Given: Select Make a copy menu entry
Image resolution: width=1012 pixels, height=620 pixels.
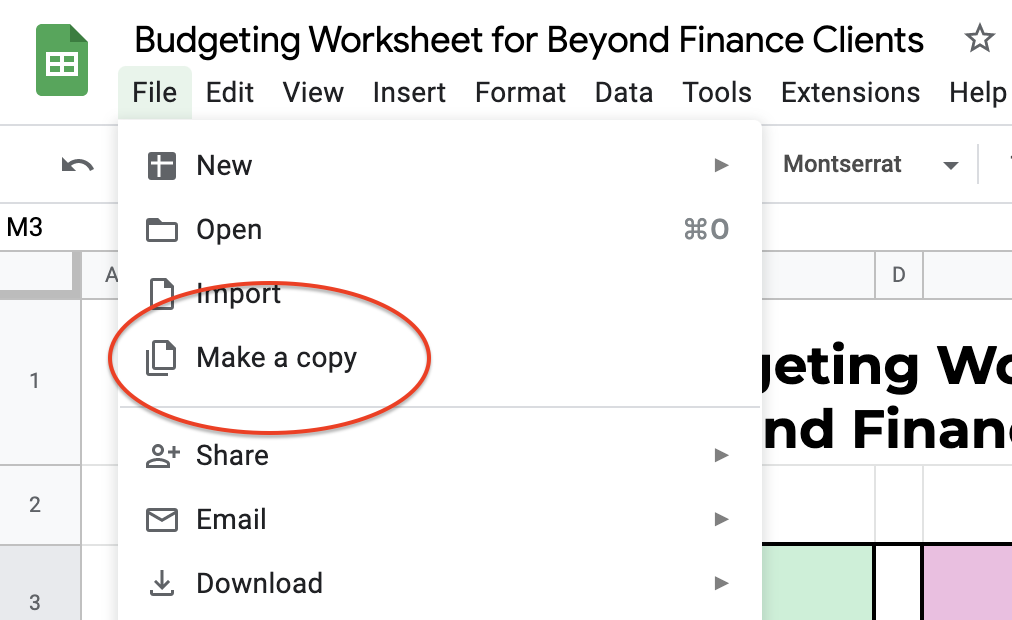Looking at the screenshot, I should 440,358.
